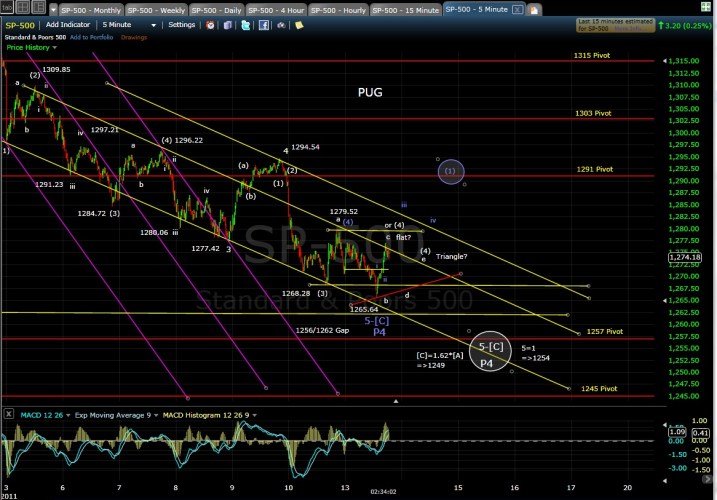The height and width of the screenshot is (500, 717).
Task: Click the 1256/1262 Gap annotation
Action: click(x=322, y=330)
